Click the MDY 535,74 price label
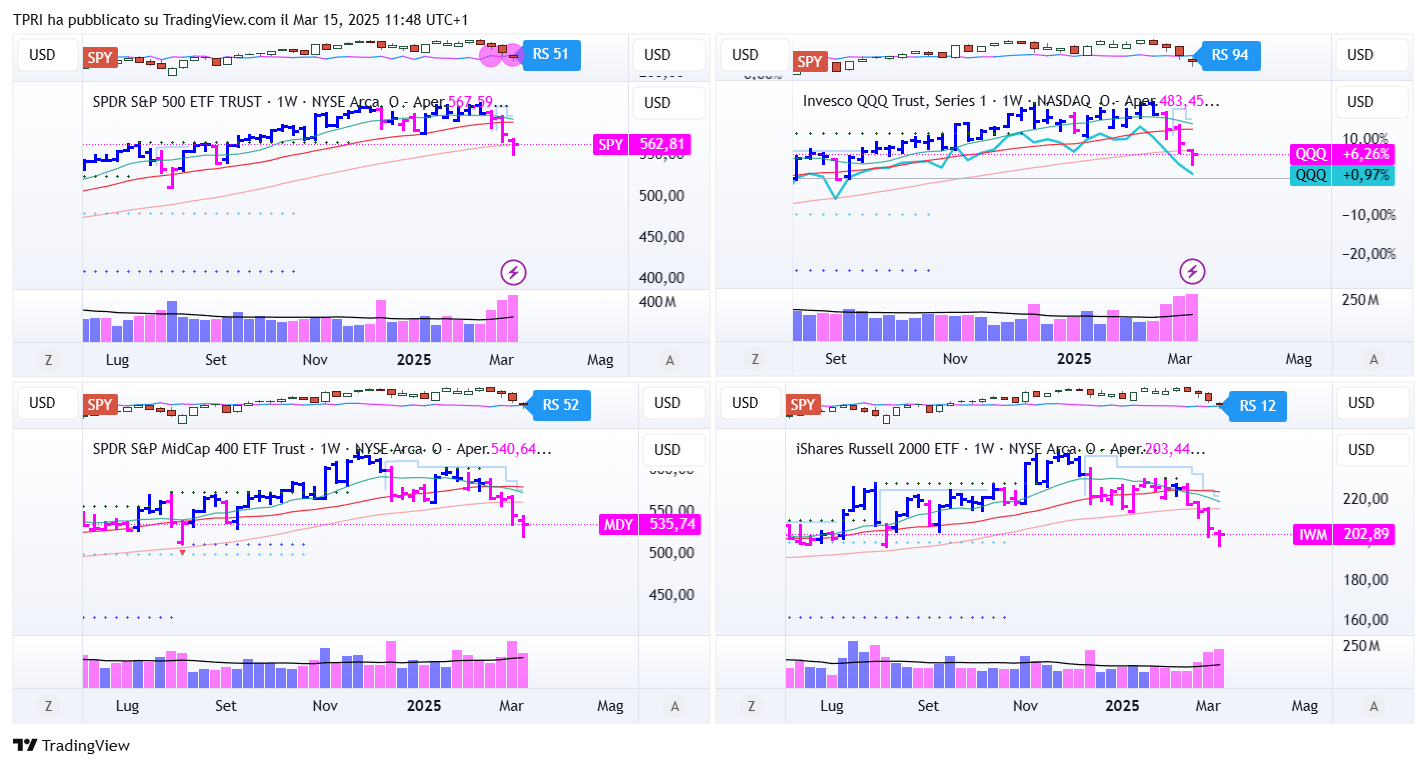Viewport: 1427px width, 767px height. click(x=647, y=524)
